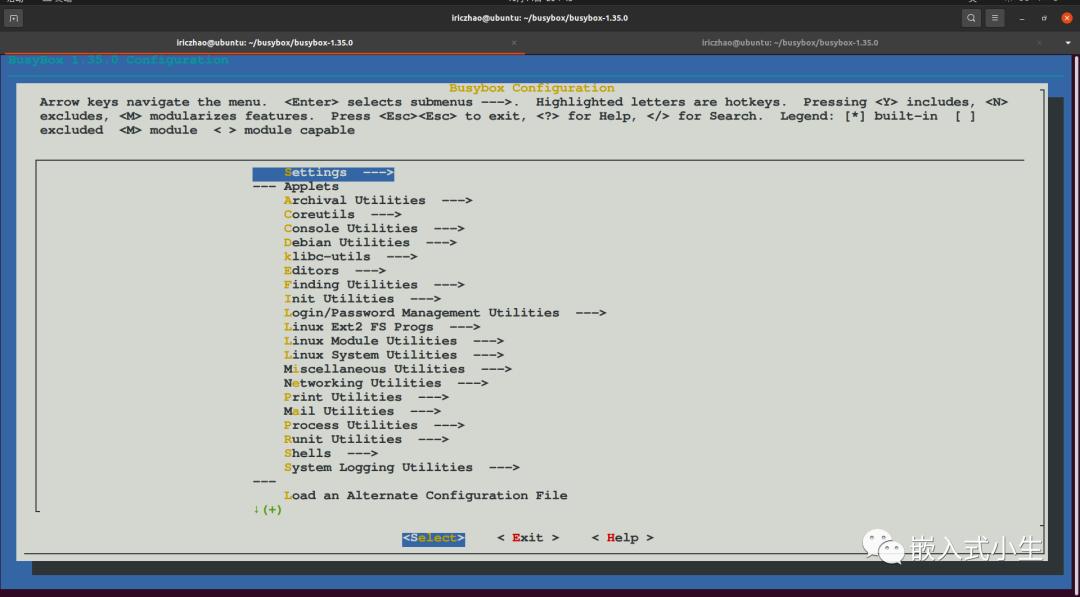The height and width of the screenshot is (597, 1080).
Task: Open a new terminal tab with the title bar icon
Action: click(13, 18)
